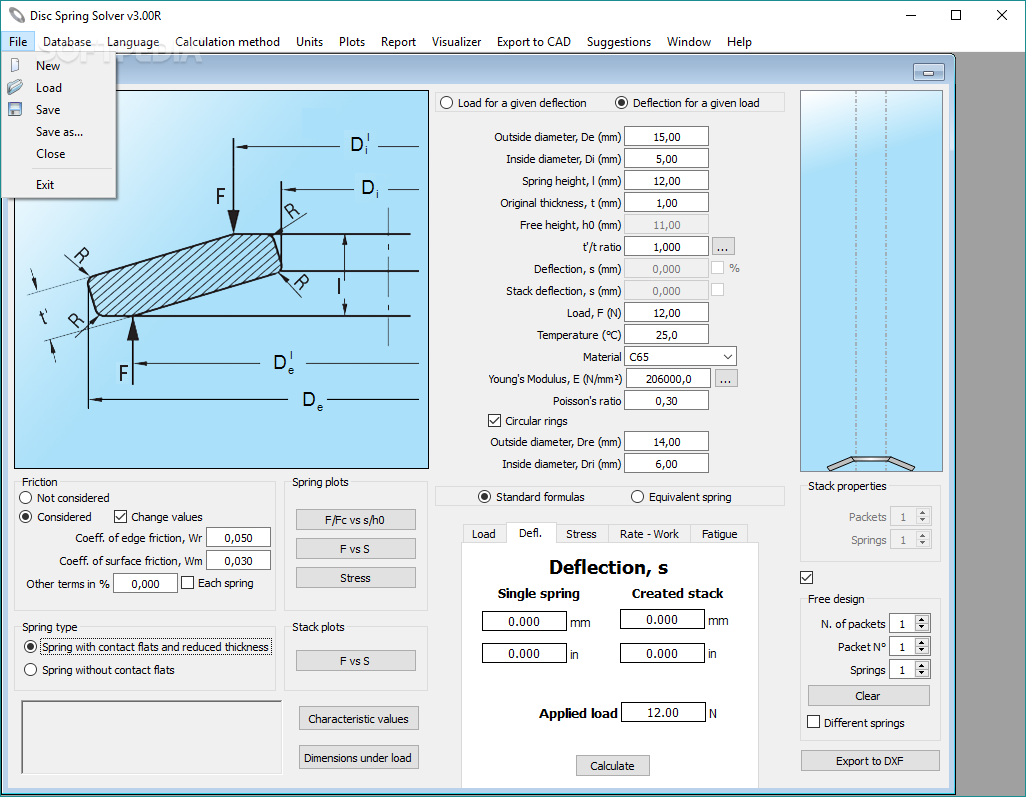Decrease the Free design Springs spinner

pos(922,673)
